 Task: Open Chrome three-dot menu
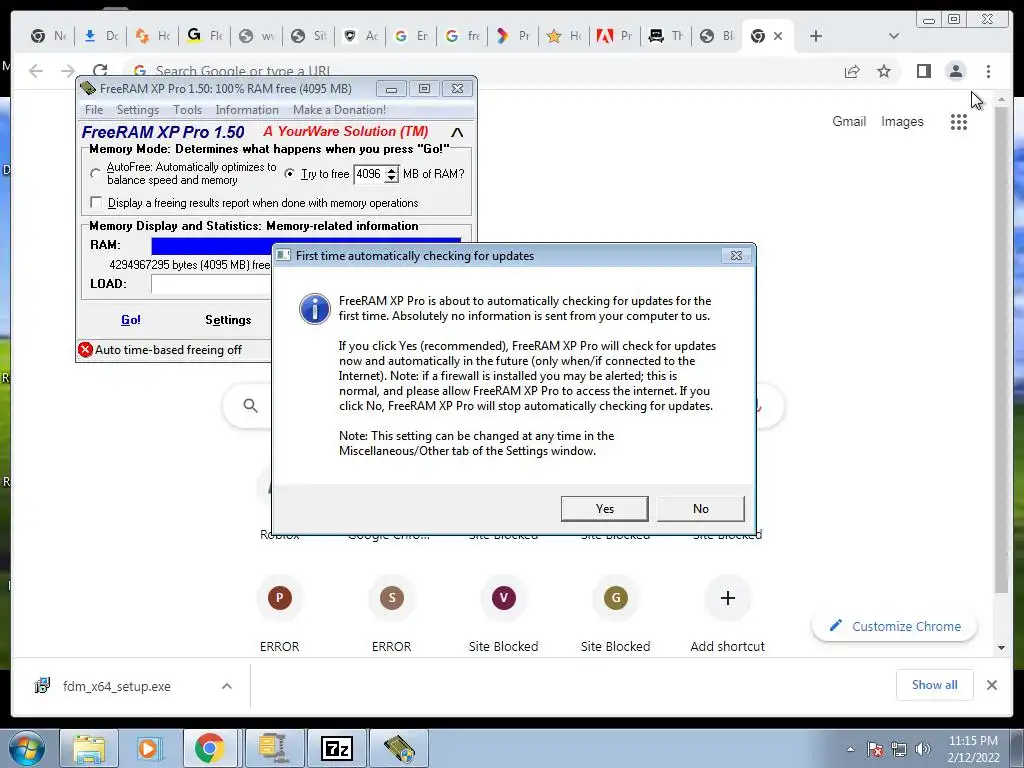(x=988, y=71)
